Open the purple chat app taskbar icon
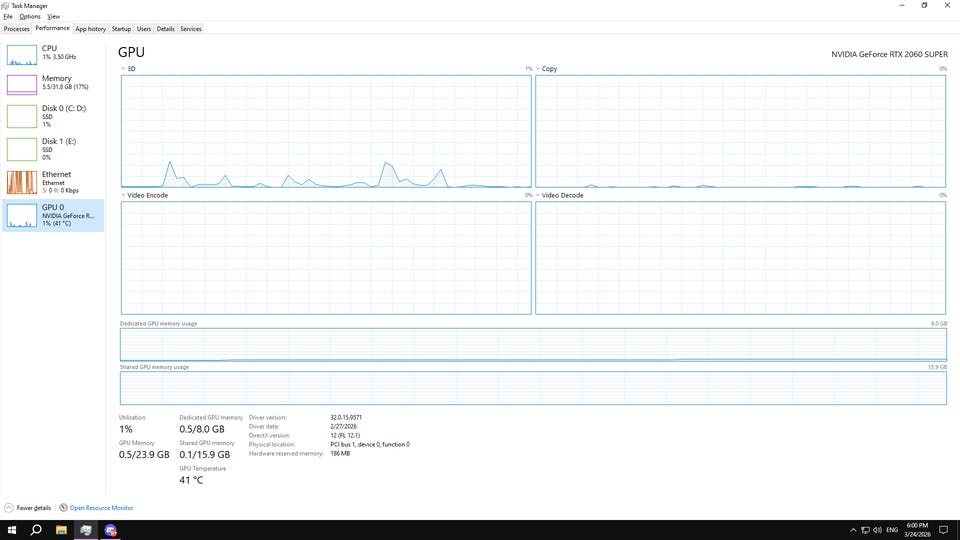960x540 pixels. click(x=110, y=530)
